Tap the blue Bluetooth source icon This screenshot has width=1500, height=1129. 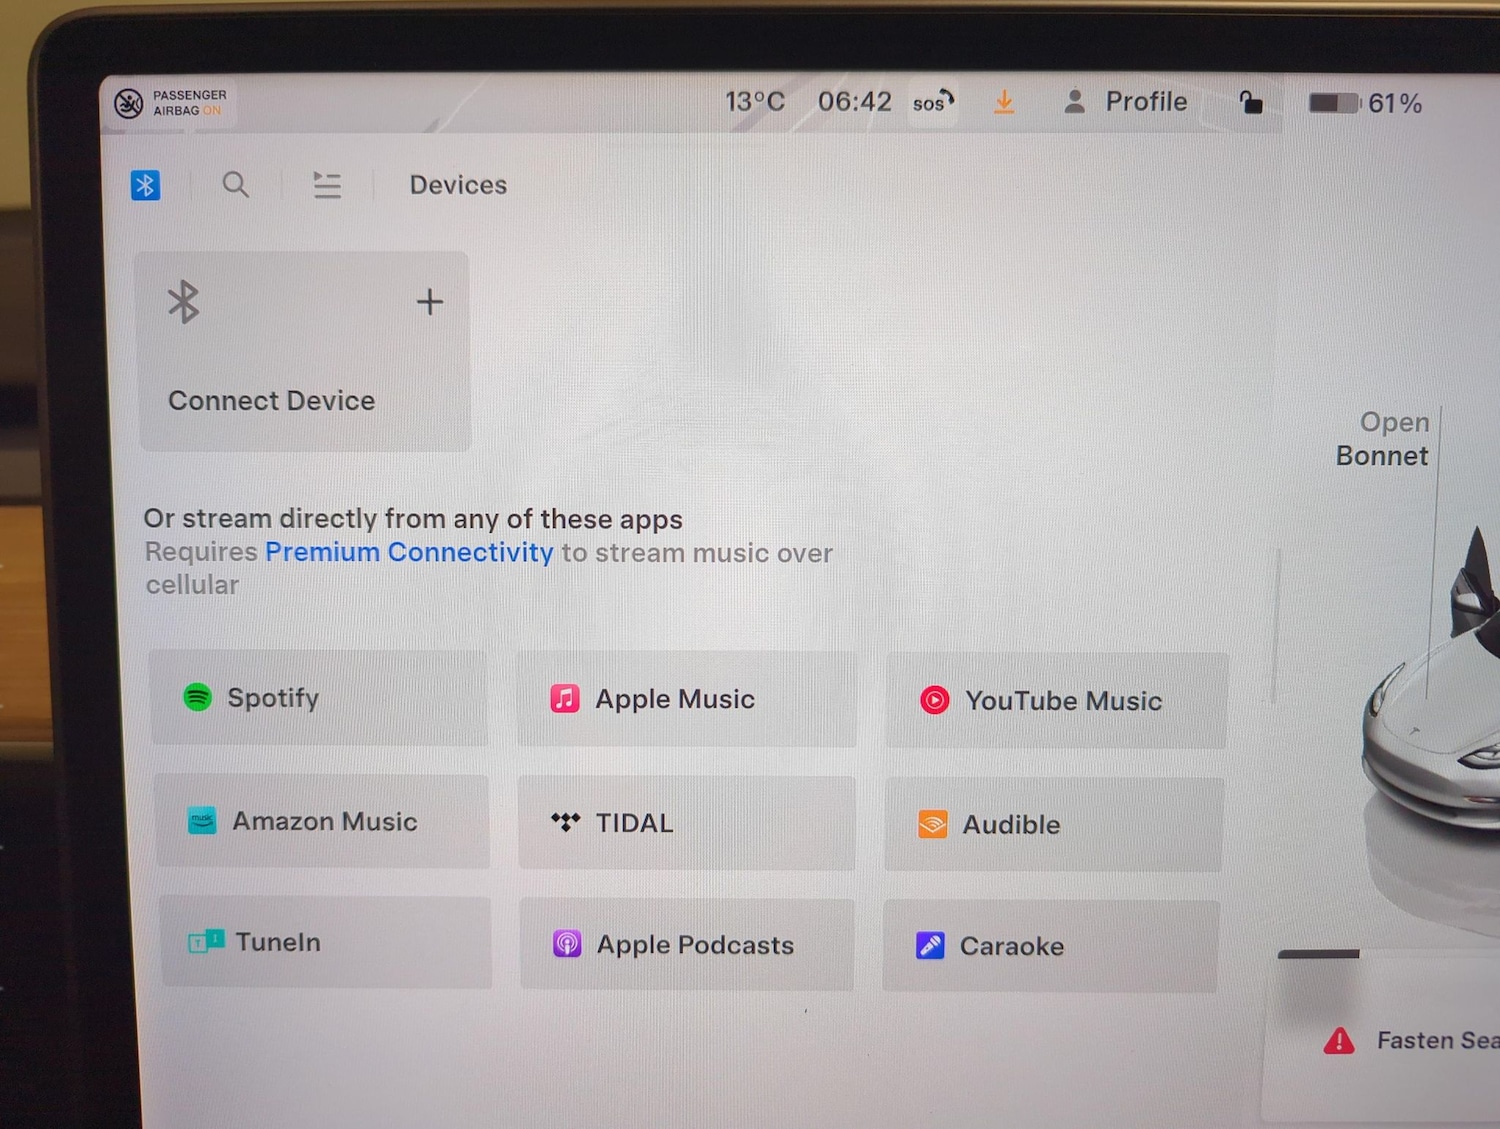coord(145,185)
